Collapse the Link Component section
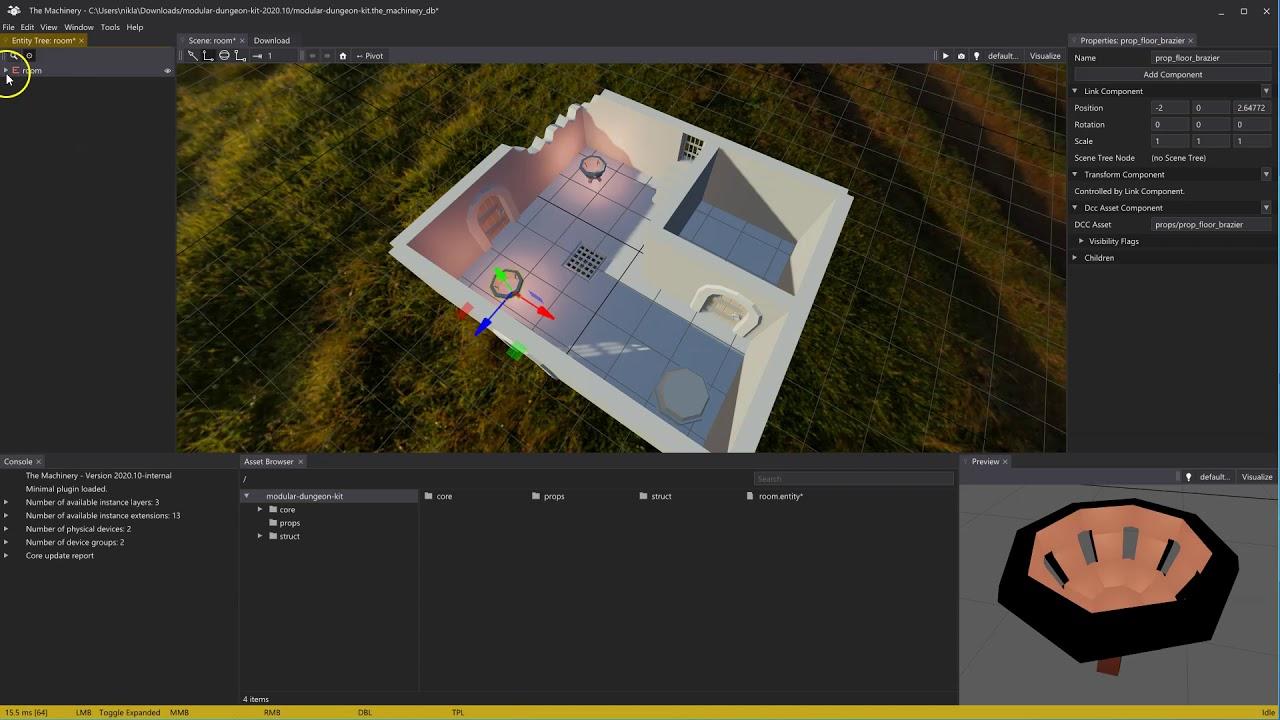 (1076, 91)
